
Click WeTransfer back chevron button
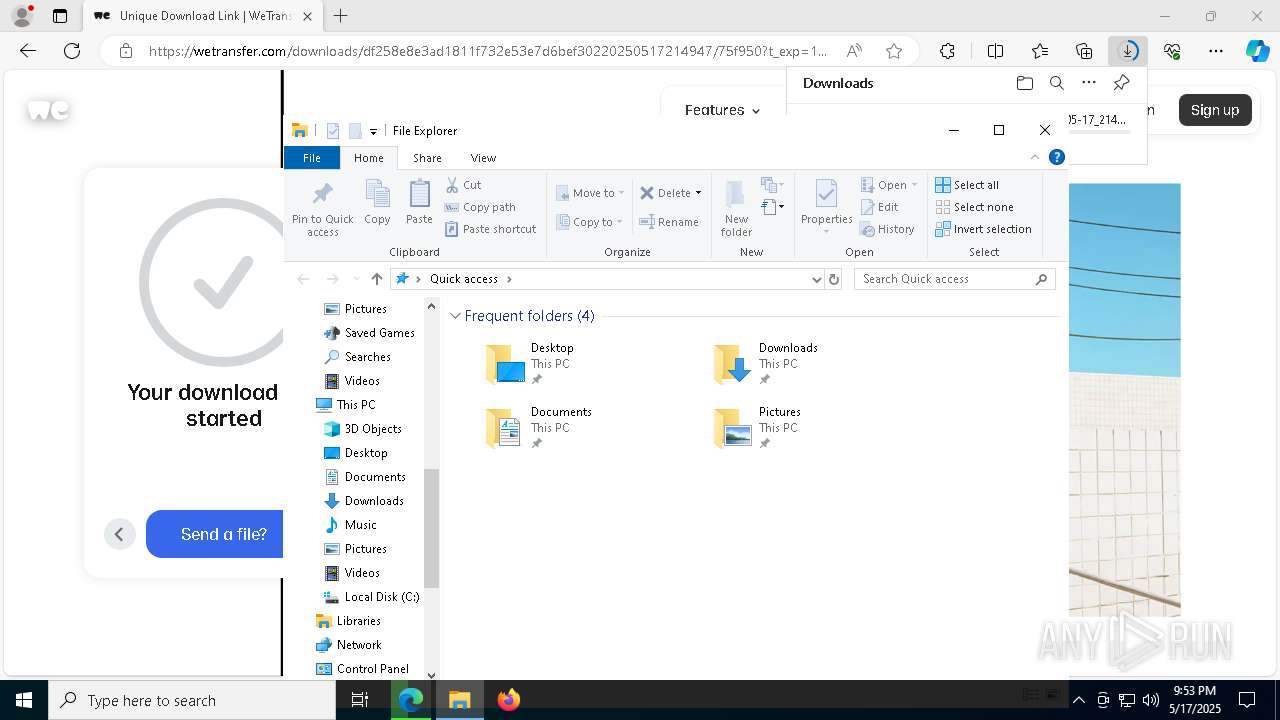(x=119, y=534)
